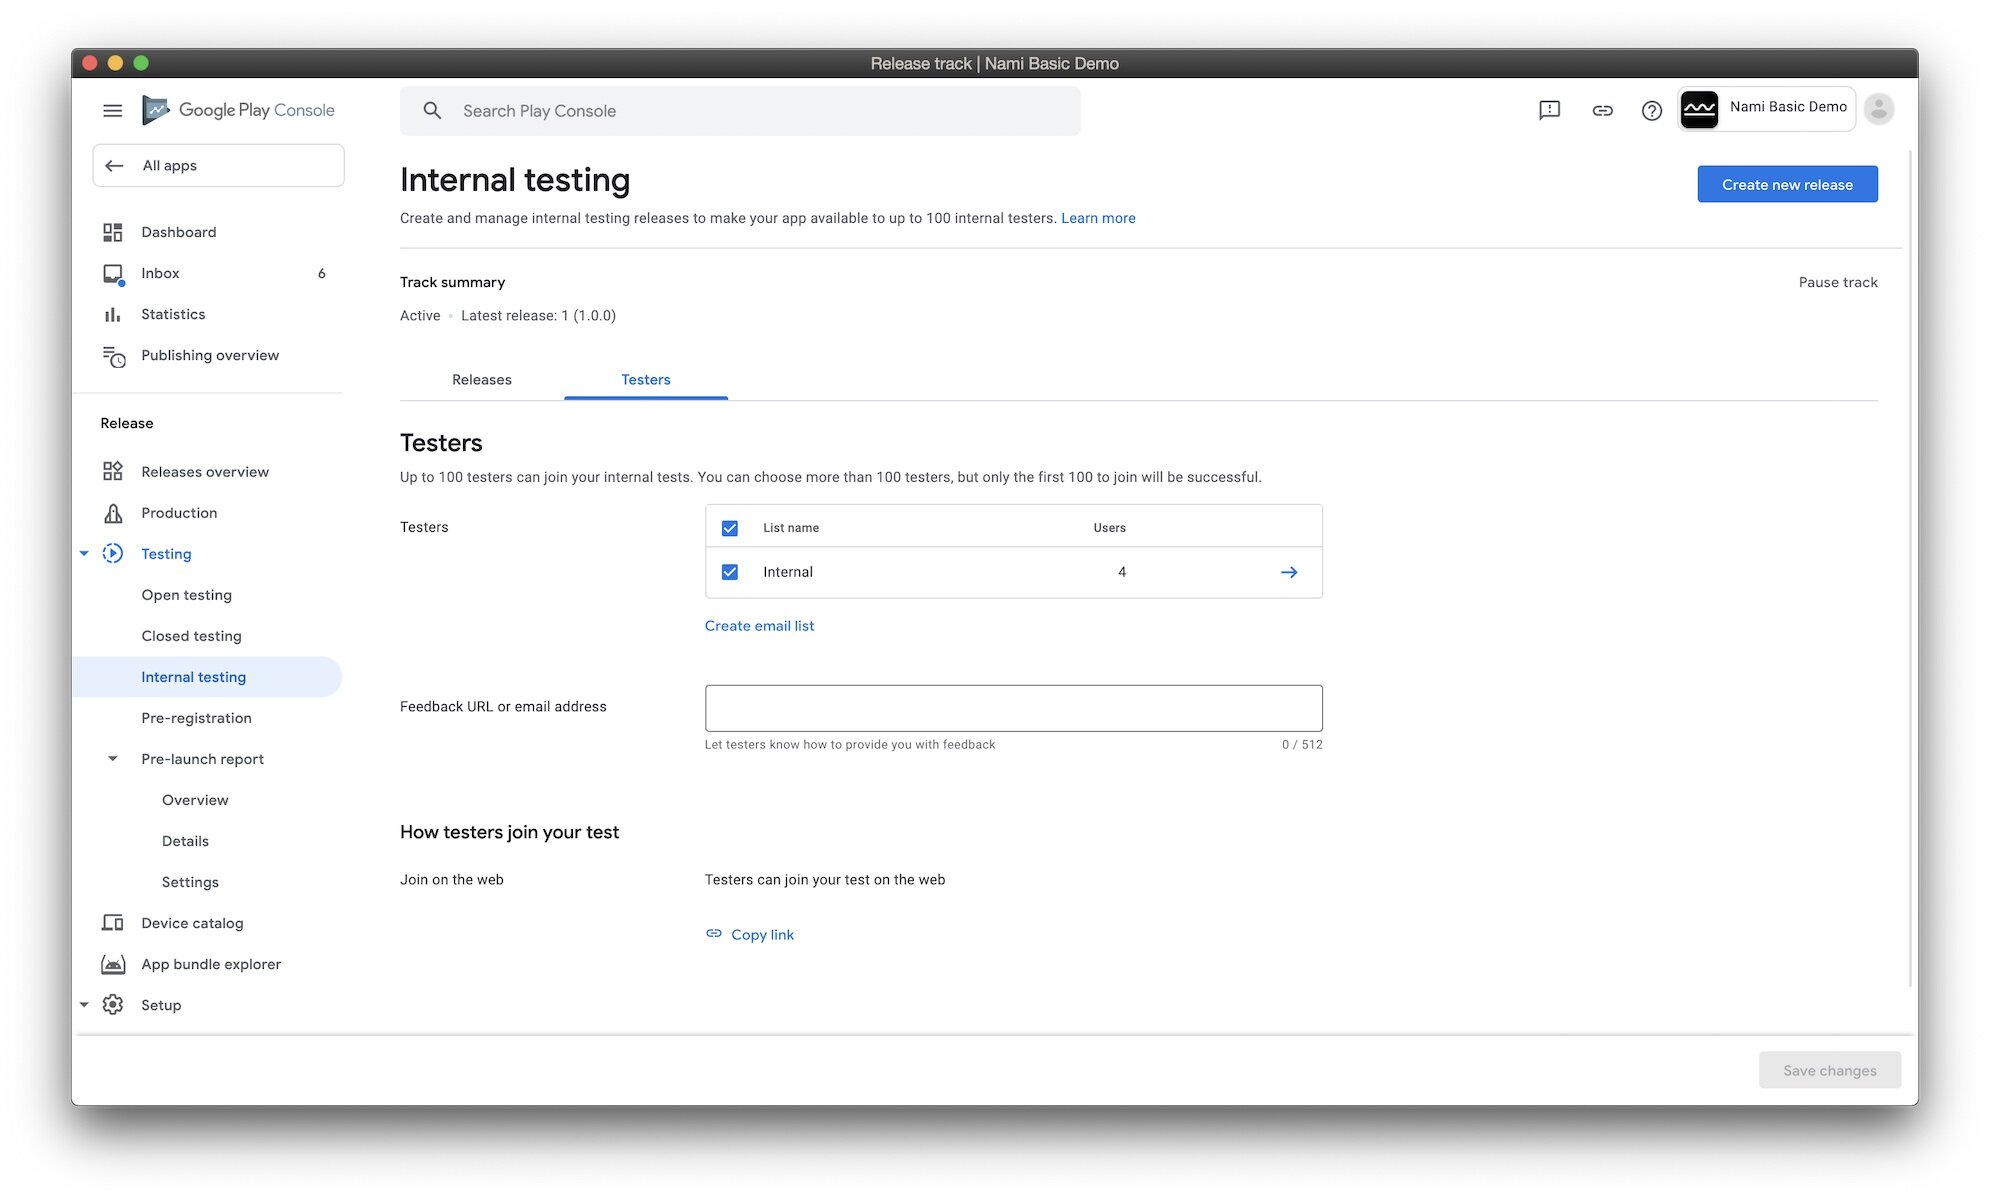Collapse the Testing section in the sidebar
The width and height of the screenshot is (1990, 1200).
pyautogui.click(x=84, y=553)
